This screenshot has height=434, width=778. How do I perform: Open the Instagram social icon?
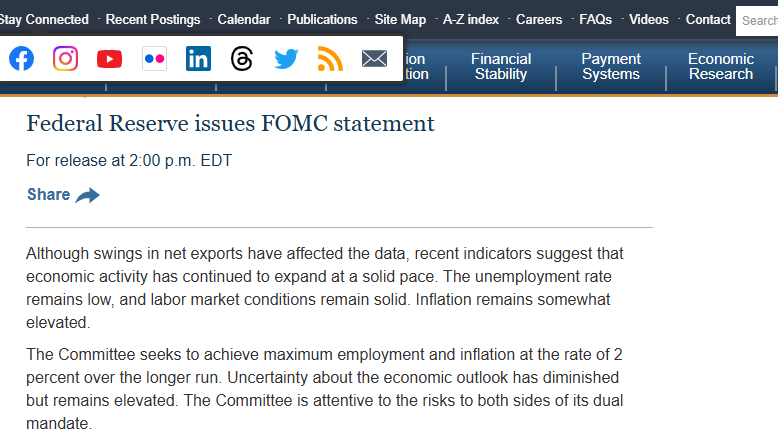pos(65,59)
